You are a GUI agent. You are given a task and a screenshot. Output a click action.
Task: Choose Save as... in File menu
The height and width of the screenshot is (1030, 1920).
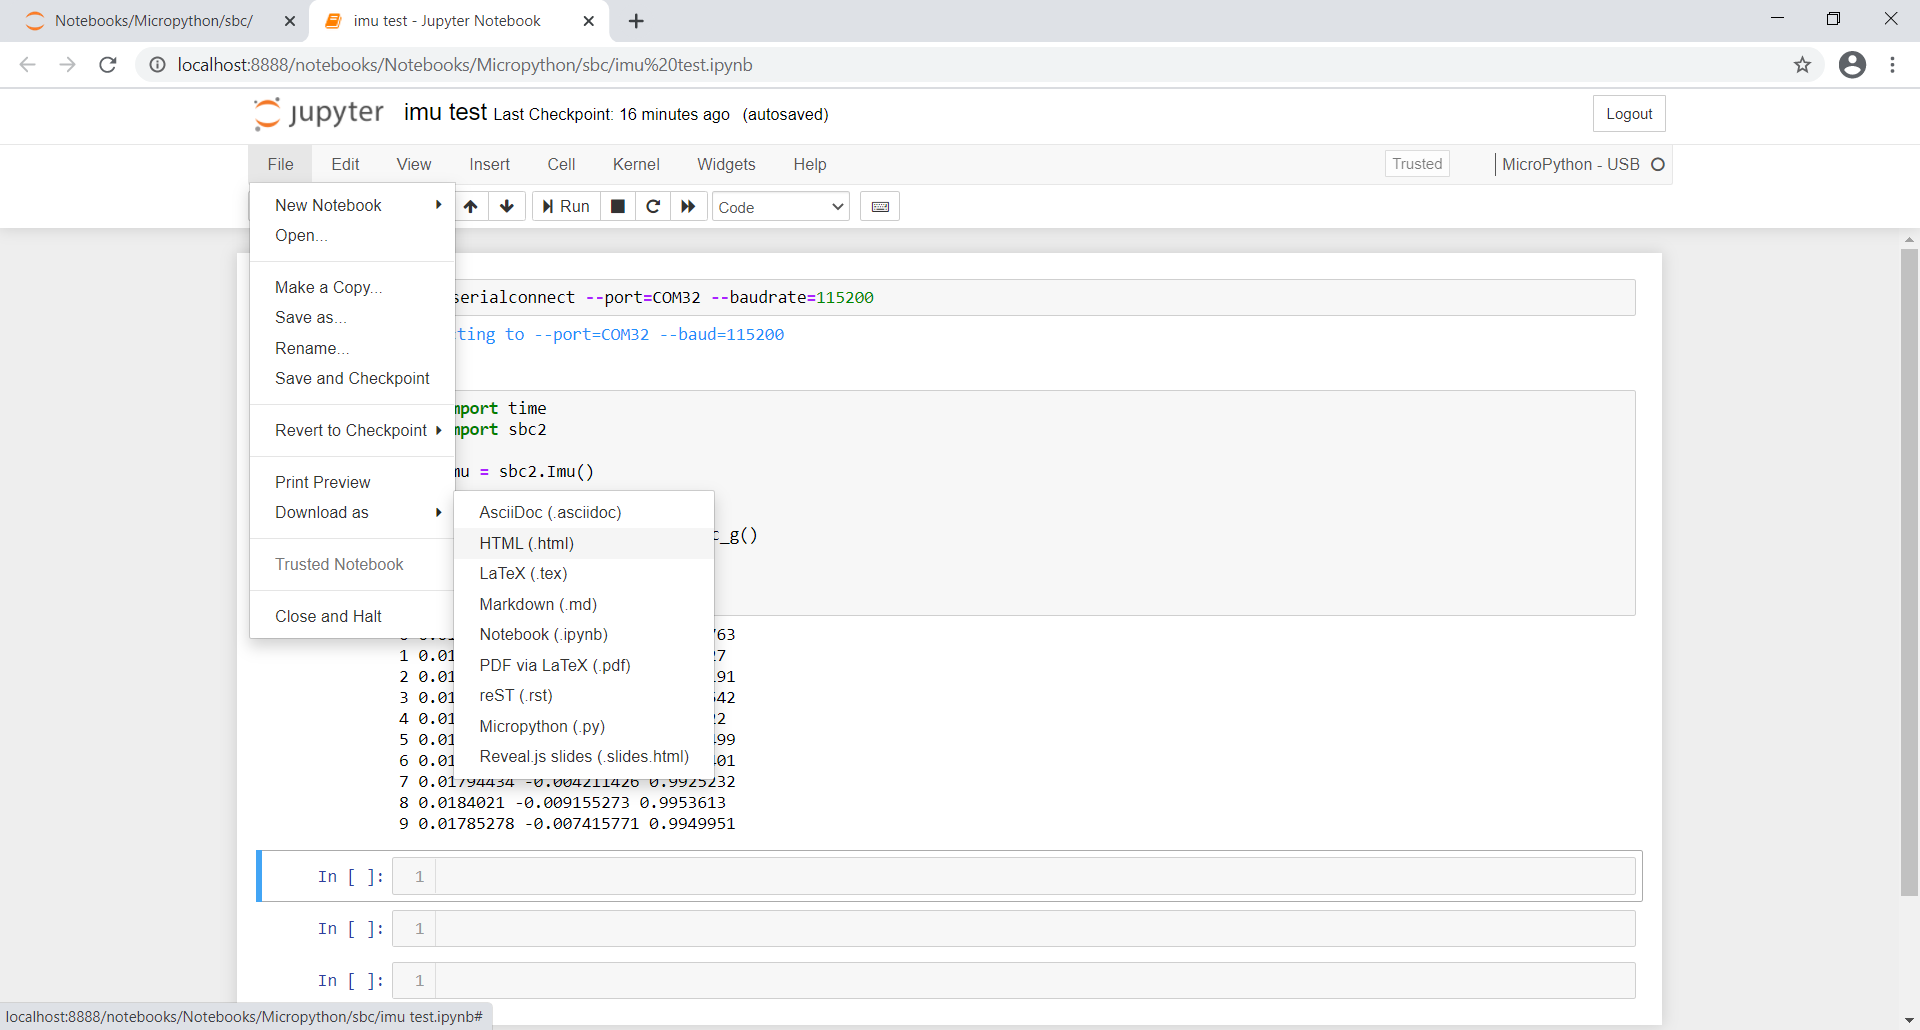coord(352,317)
